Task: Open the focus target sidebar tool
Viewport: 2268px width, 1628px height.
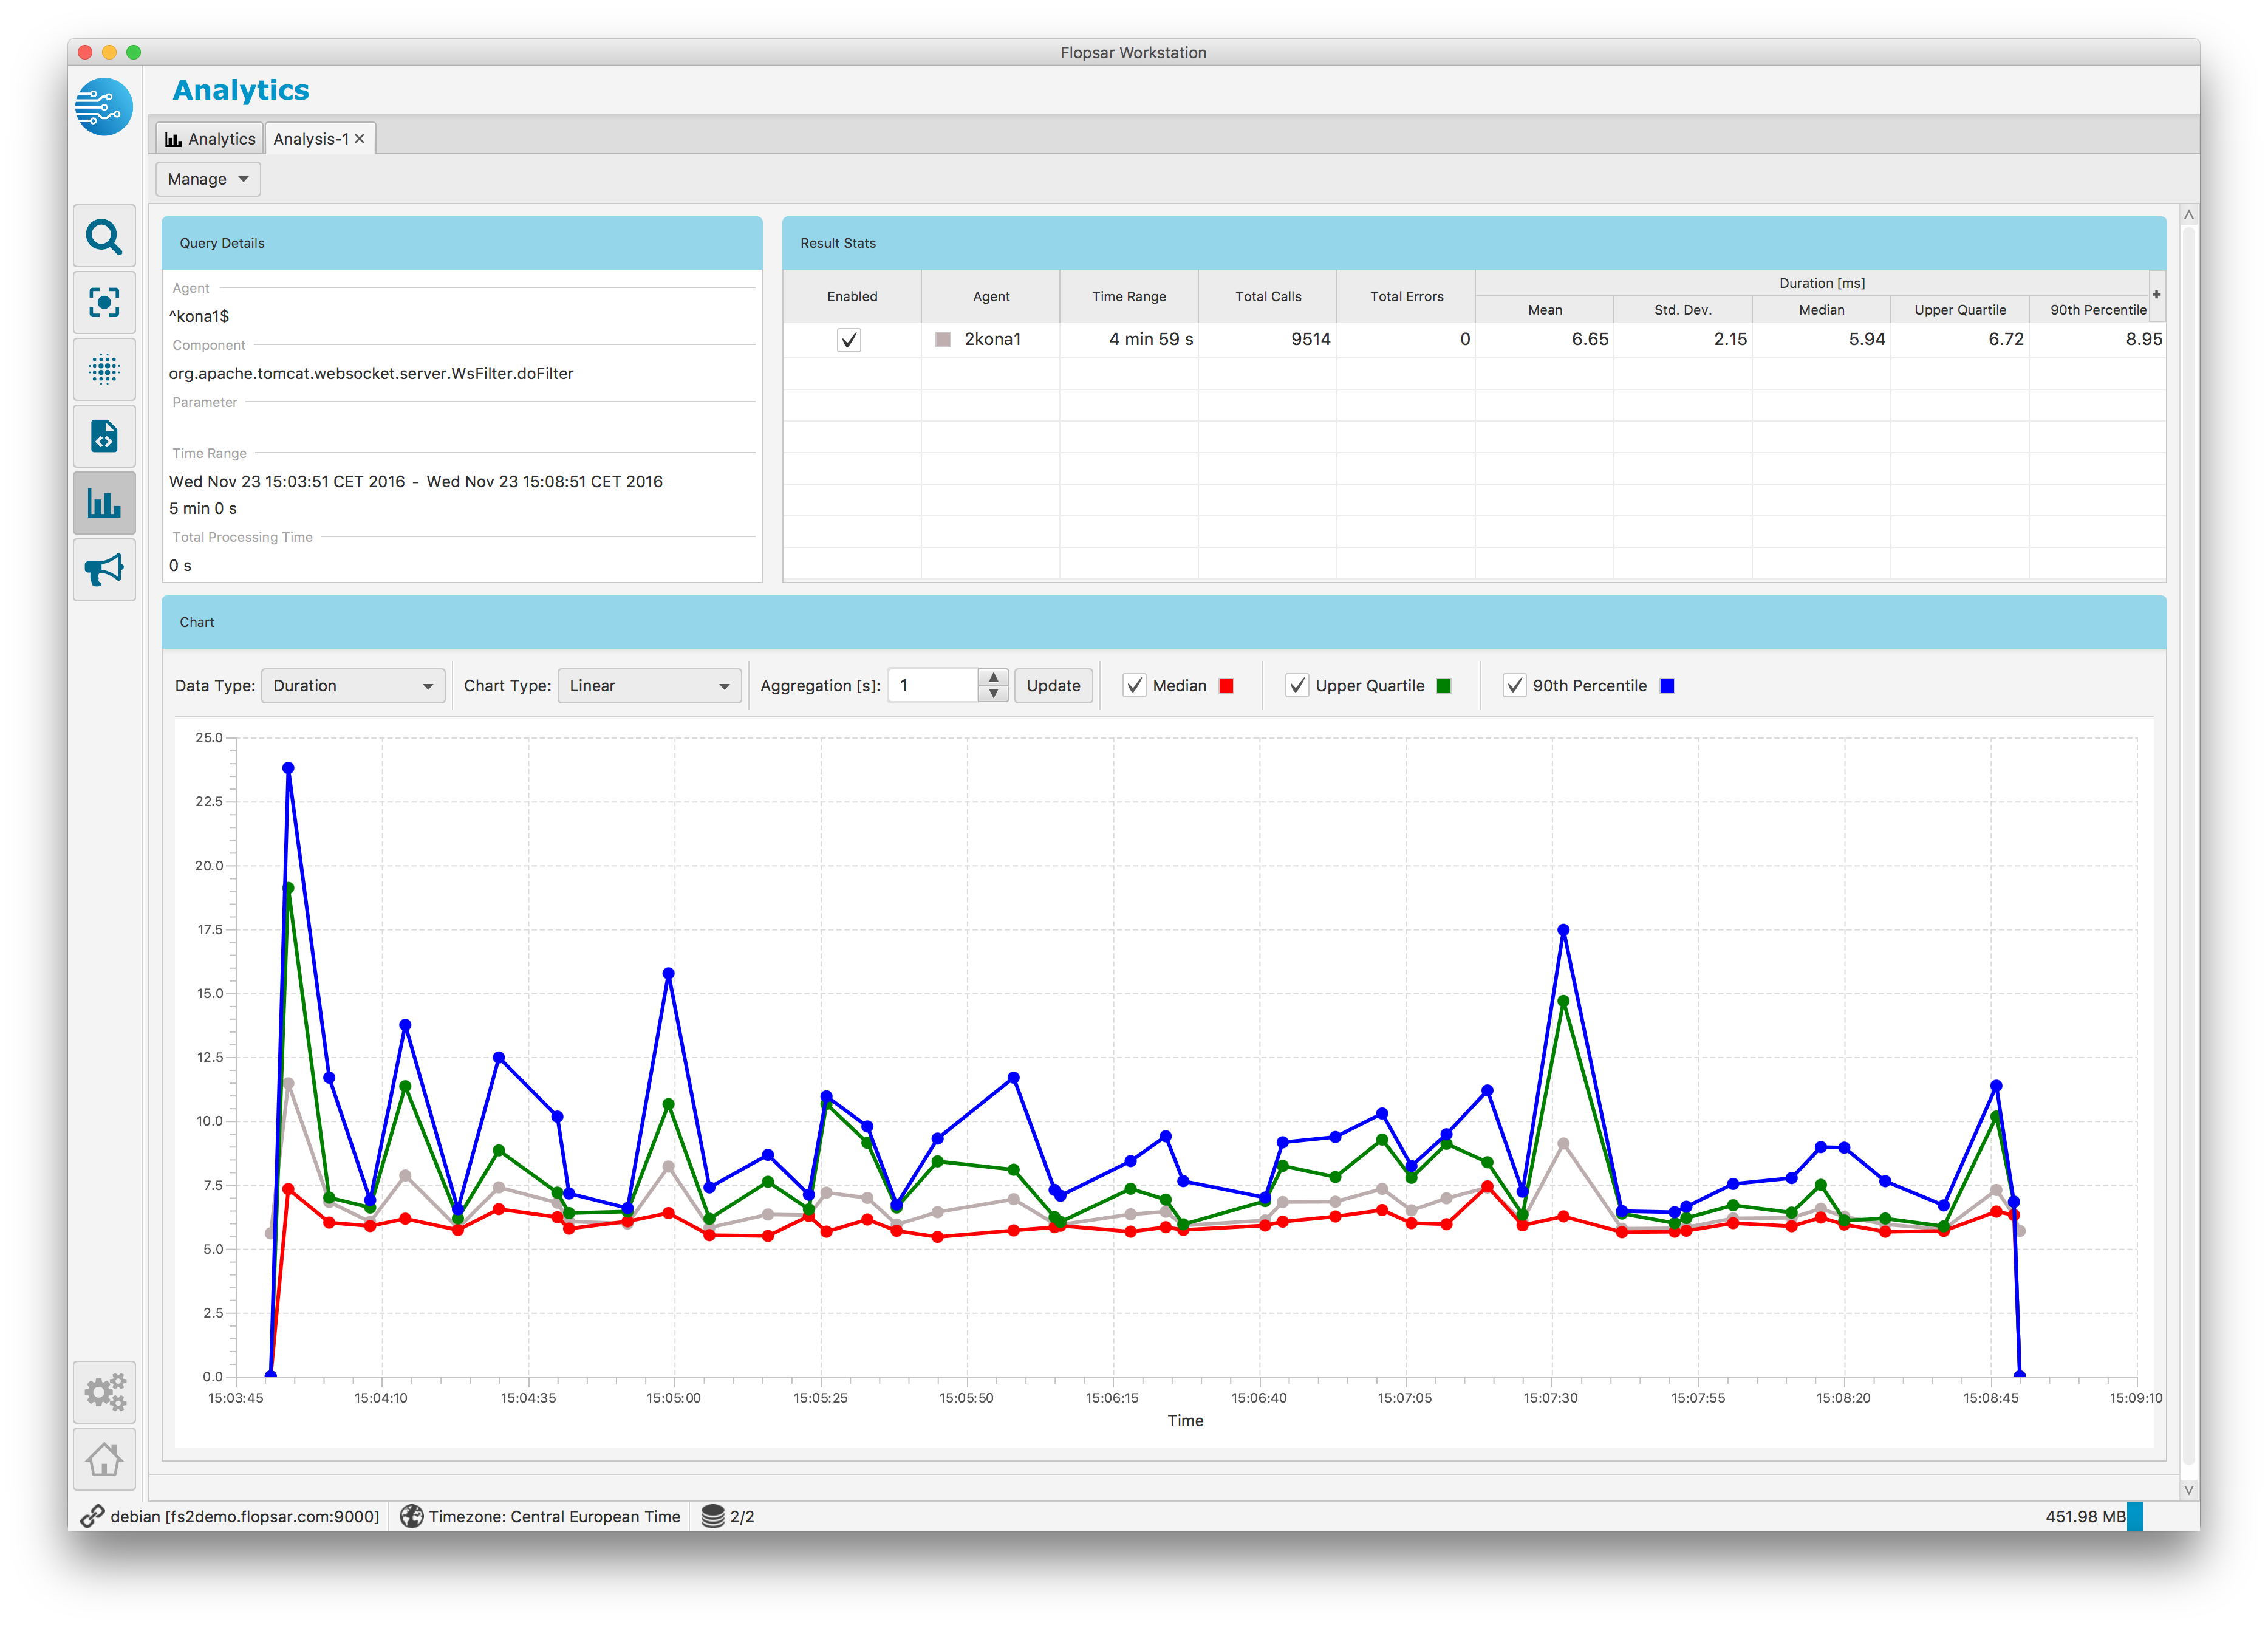Action: pos(104,303)
